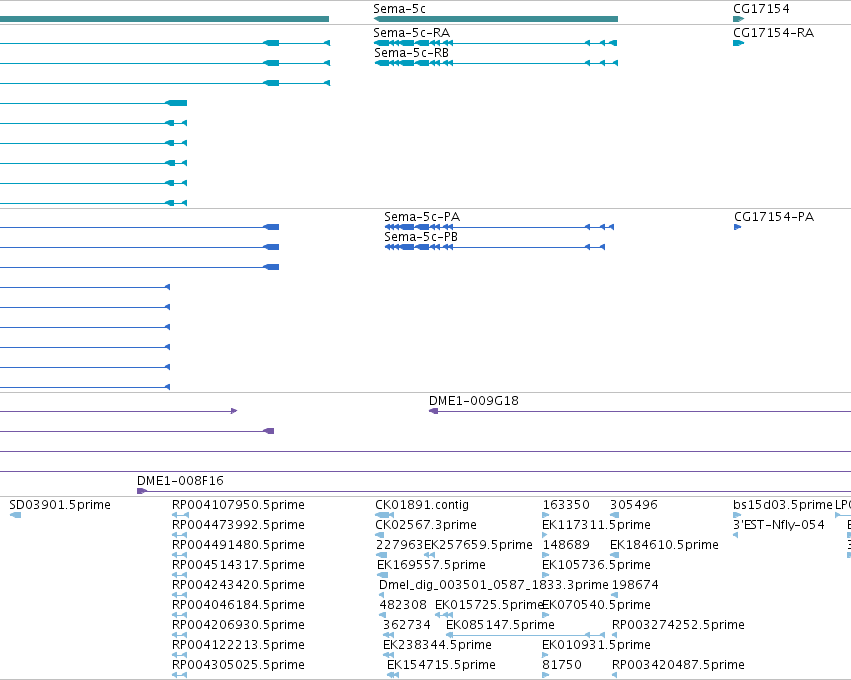This screenshot has width=851, height=680.
Task: Open the Sema-5c-RA transcript label
Action: [x=411, y=33]
